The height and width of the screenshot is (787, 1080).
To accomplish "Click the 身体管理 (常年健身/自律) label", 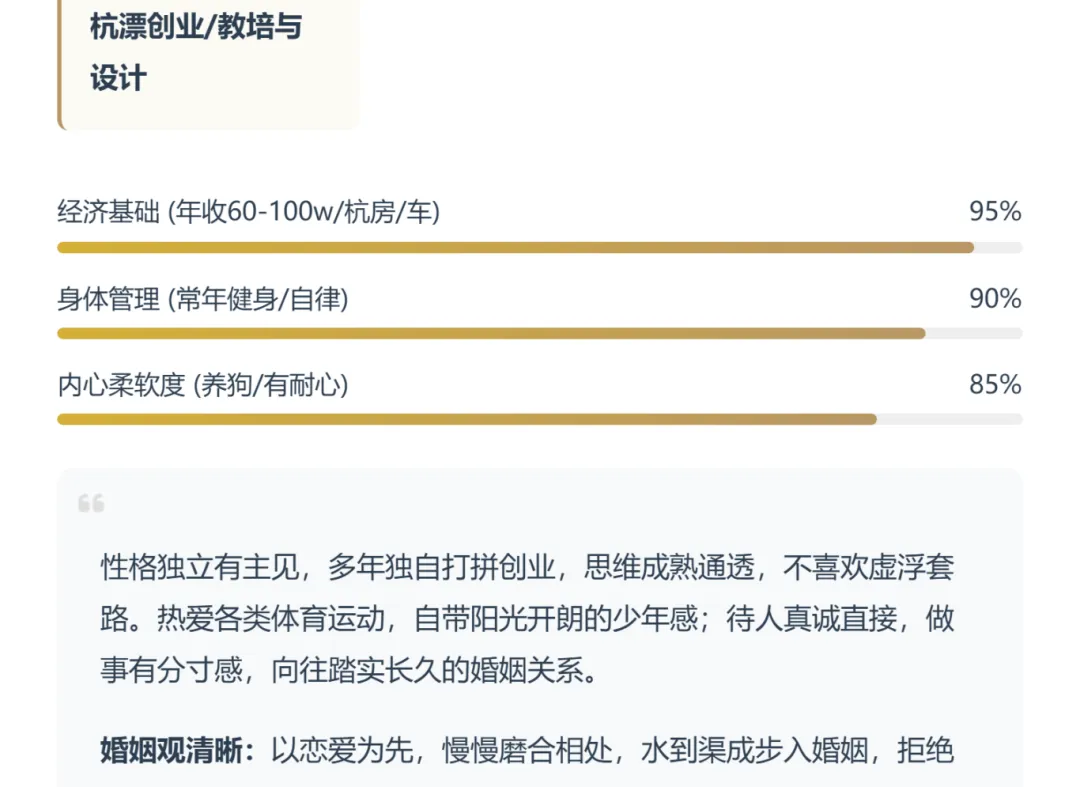I will [203, 300].
